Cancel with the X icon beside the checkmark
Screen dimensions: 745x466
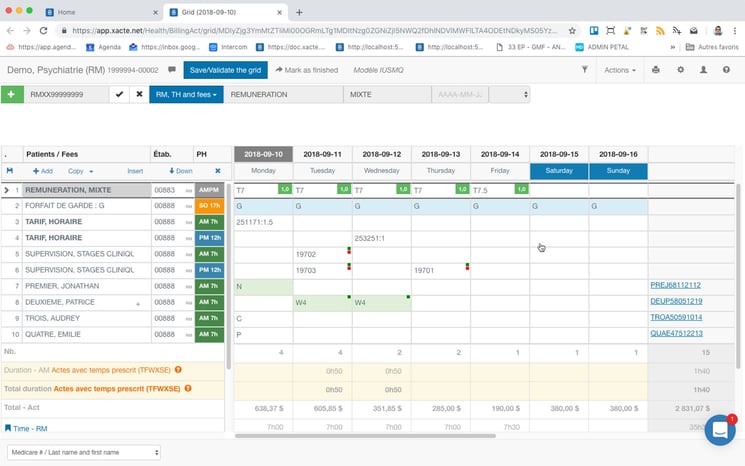pyautogui.click(x=139, y=95)
